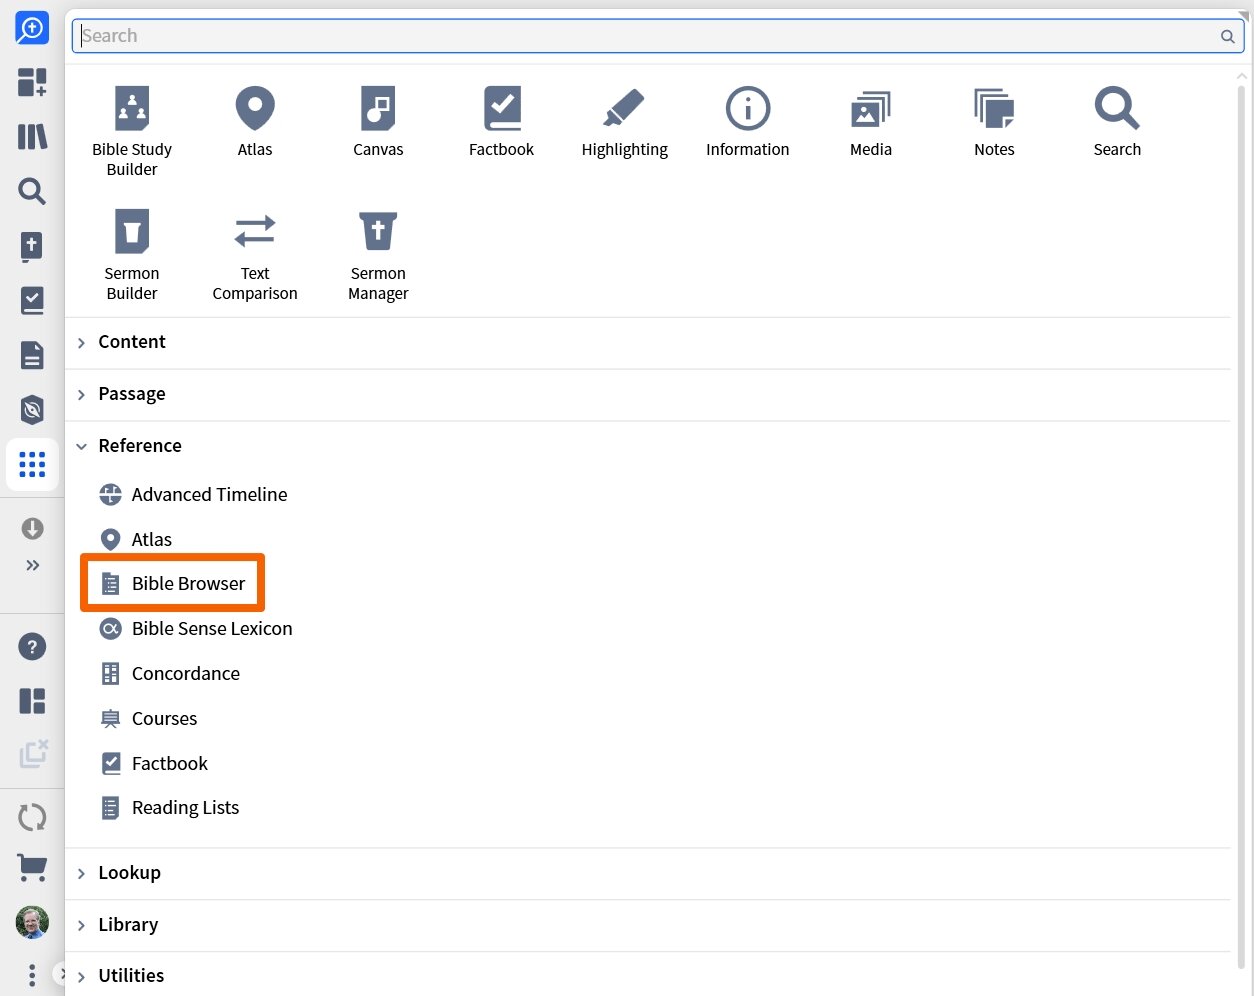Open the Layouts icon in sidebar
Viewport: 1254px width, 996px height.
click(x=32, y=701)
